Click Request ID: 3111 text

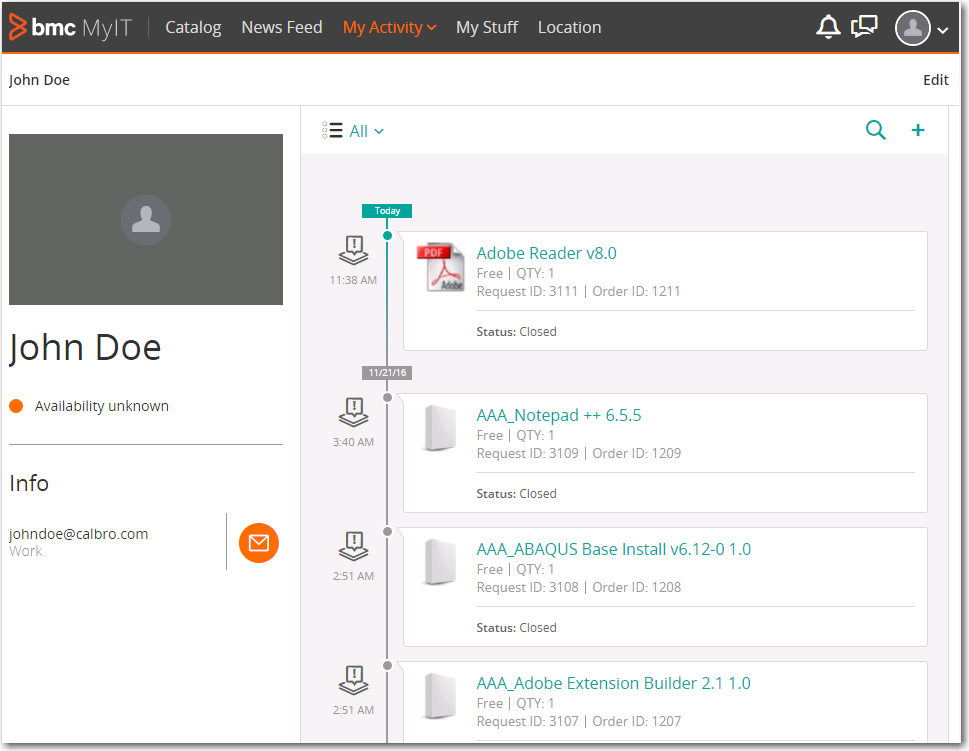(527, 291)
